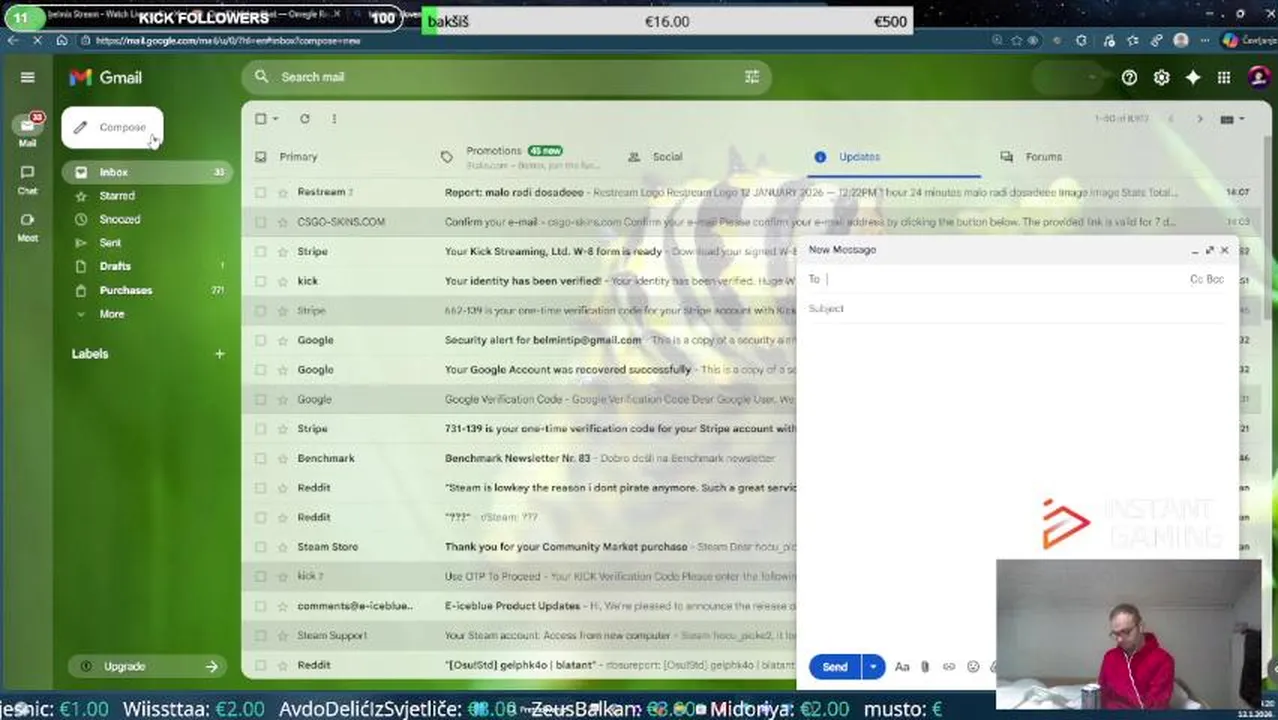
Task: Star the Benchmark Newsletter email
Action: (283, 458)
